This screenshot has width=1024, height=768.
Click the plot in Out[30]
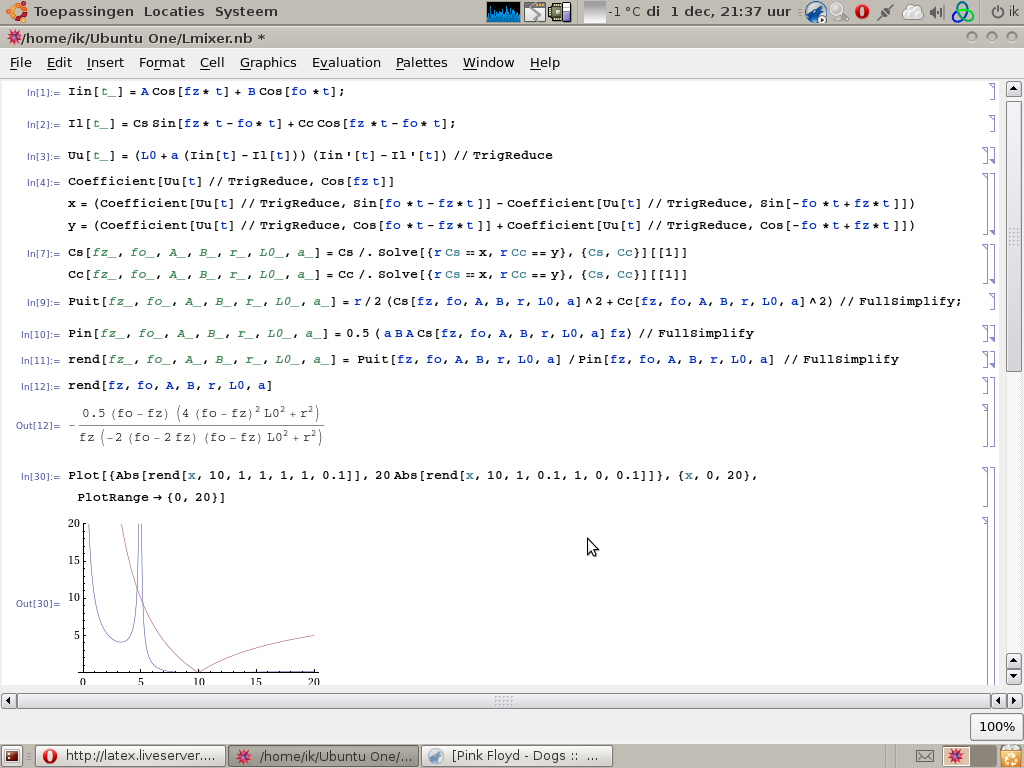coord(198,600)
